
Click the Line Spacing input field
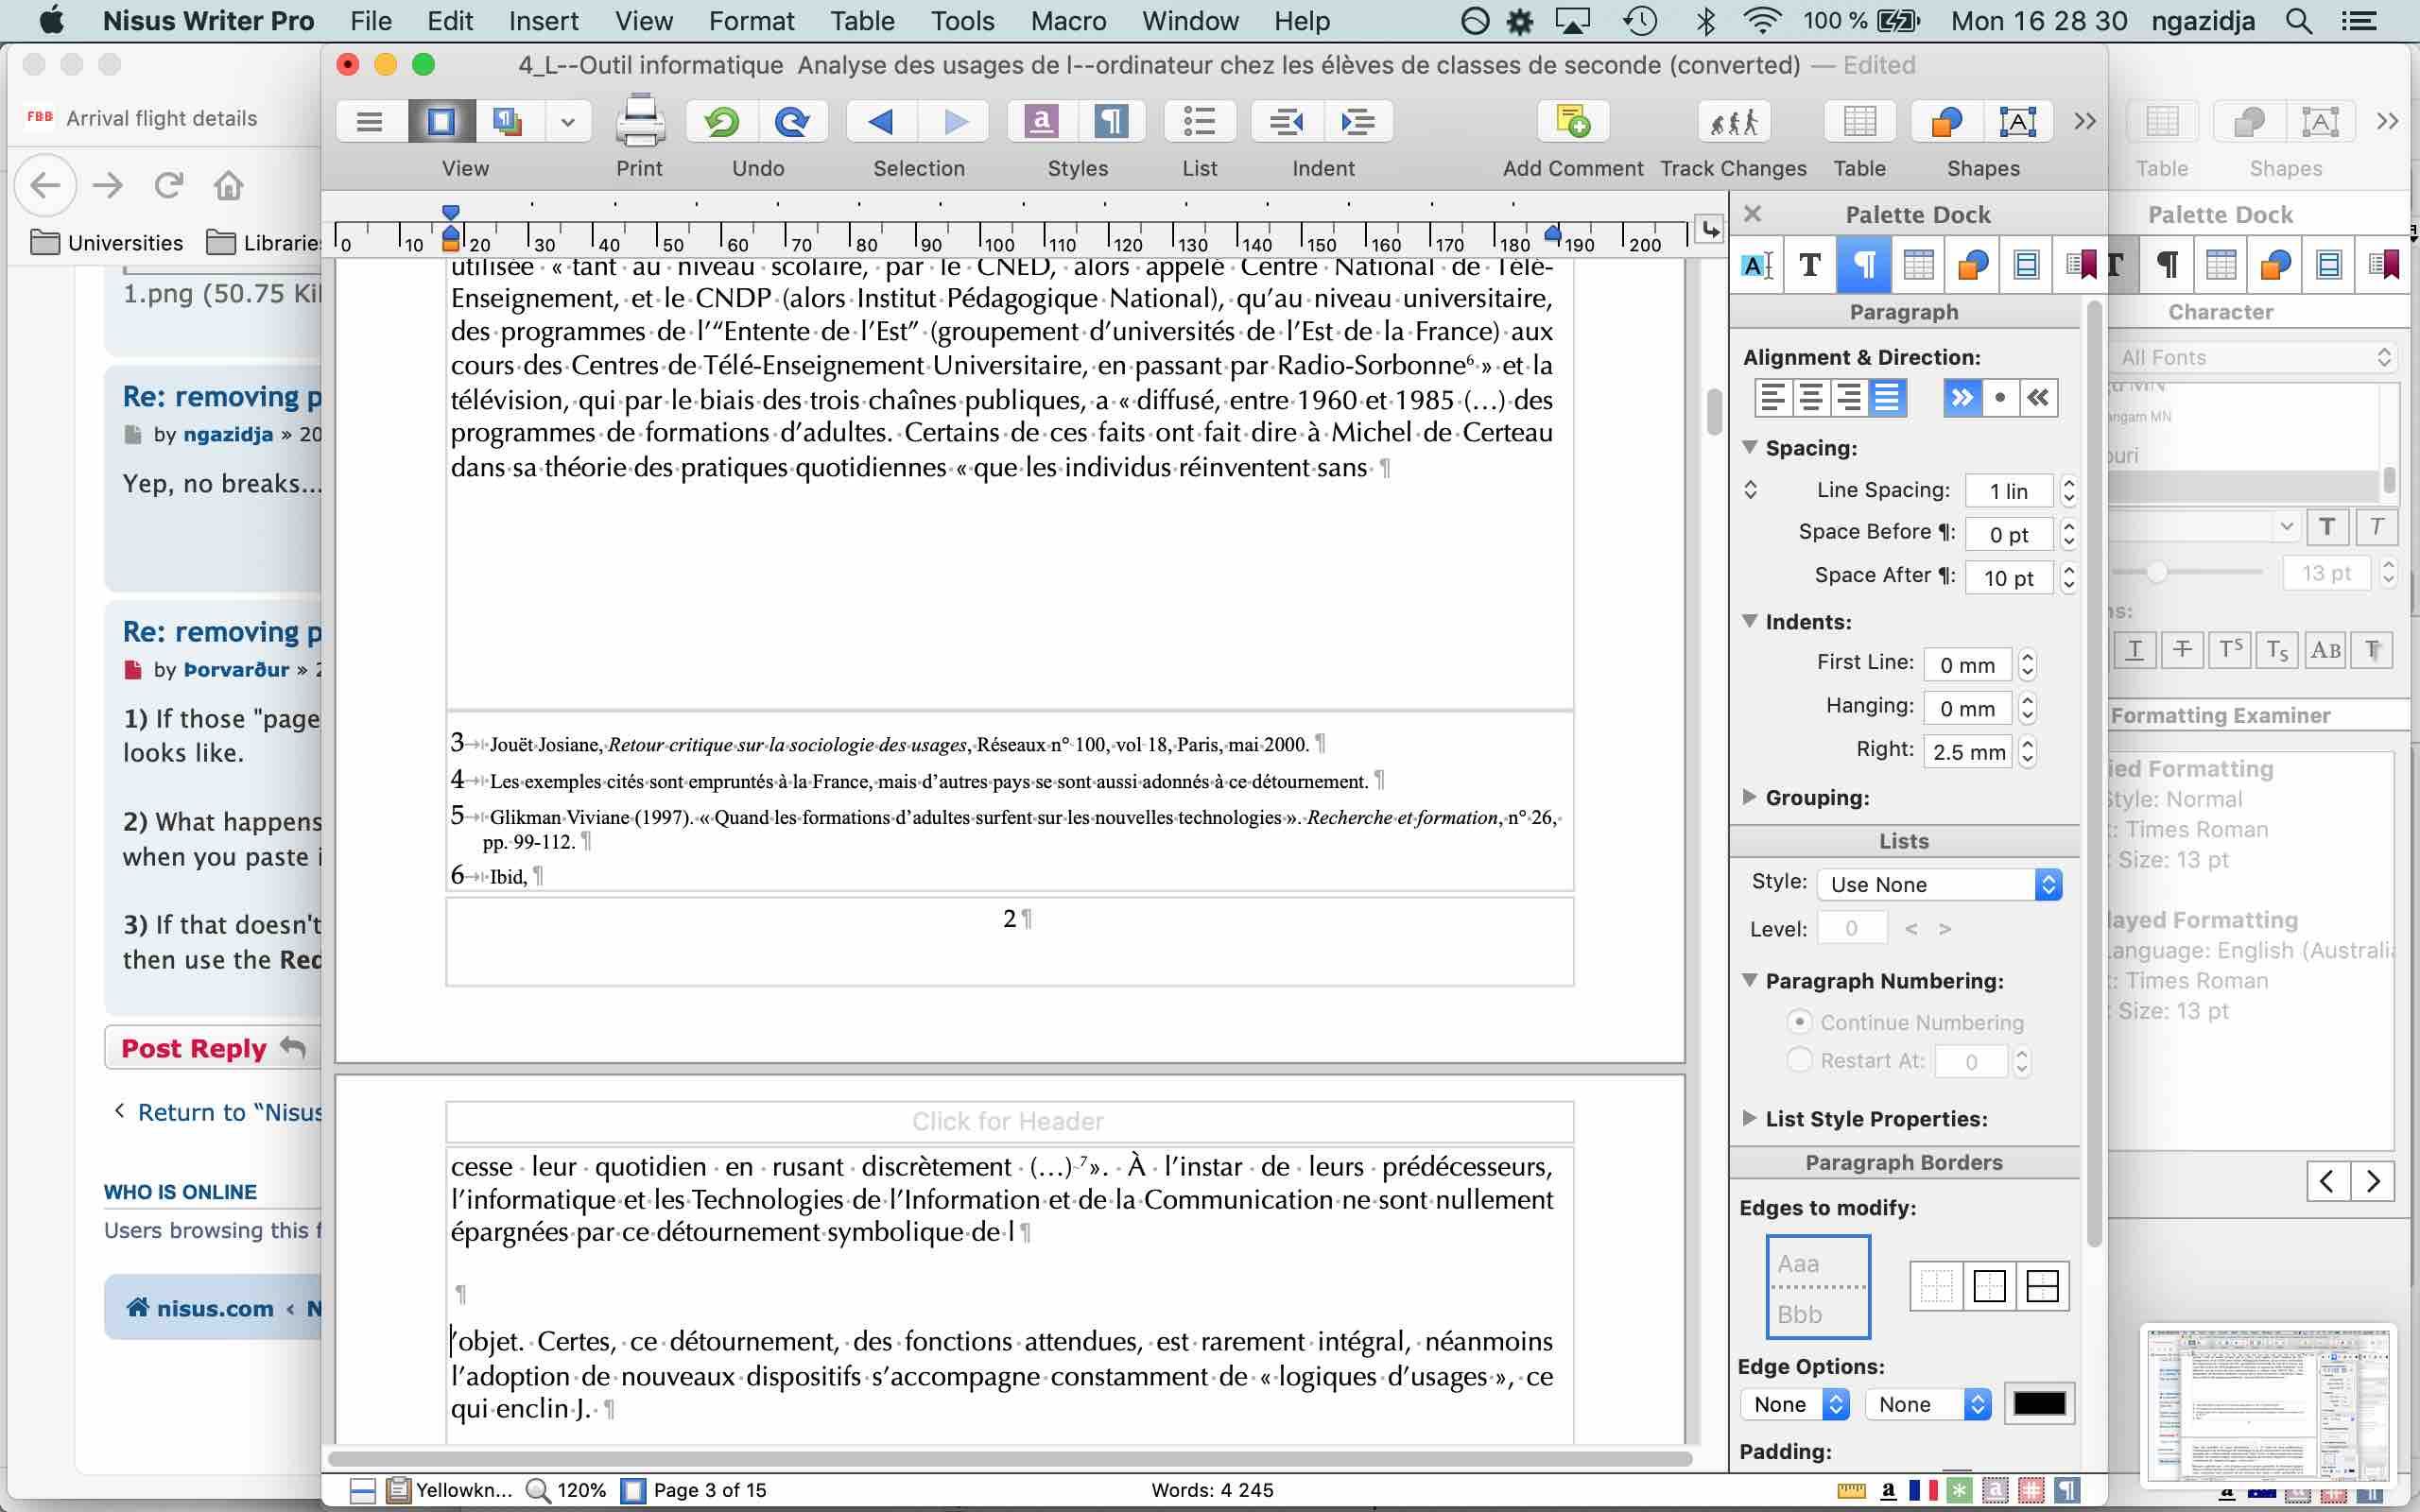click(x=2008, y=491)
